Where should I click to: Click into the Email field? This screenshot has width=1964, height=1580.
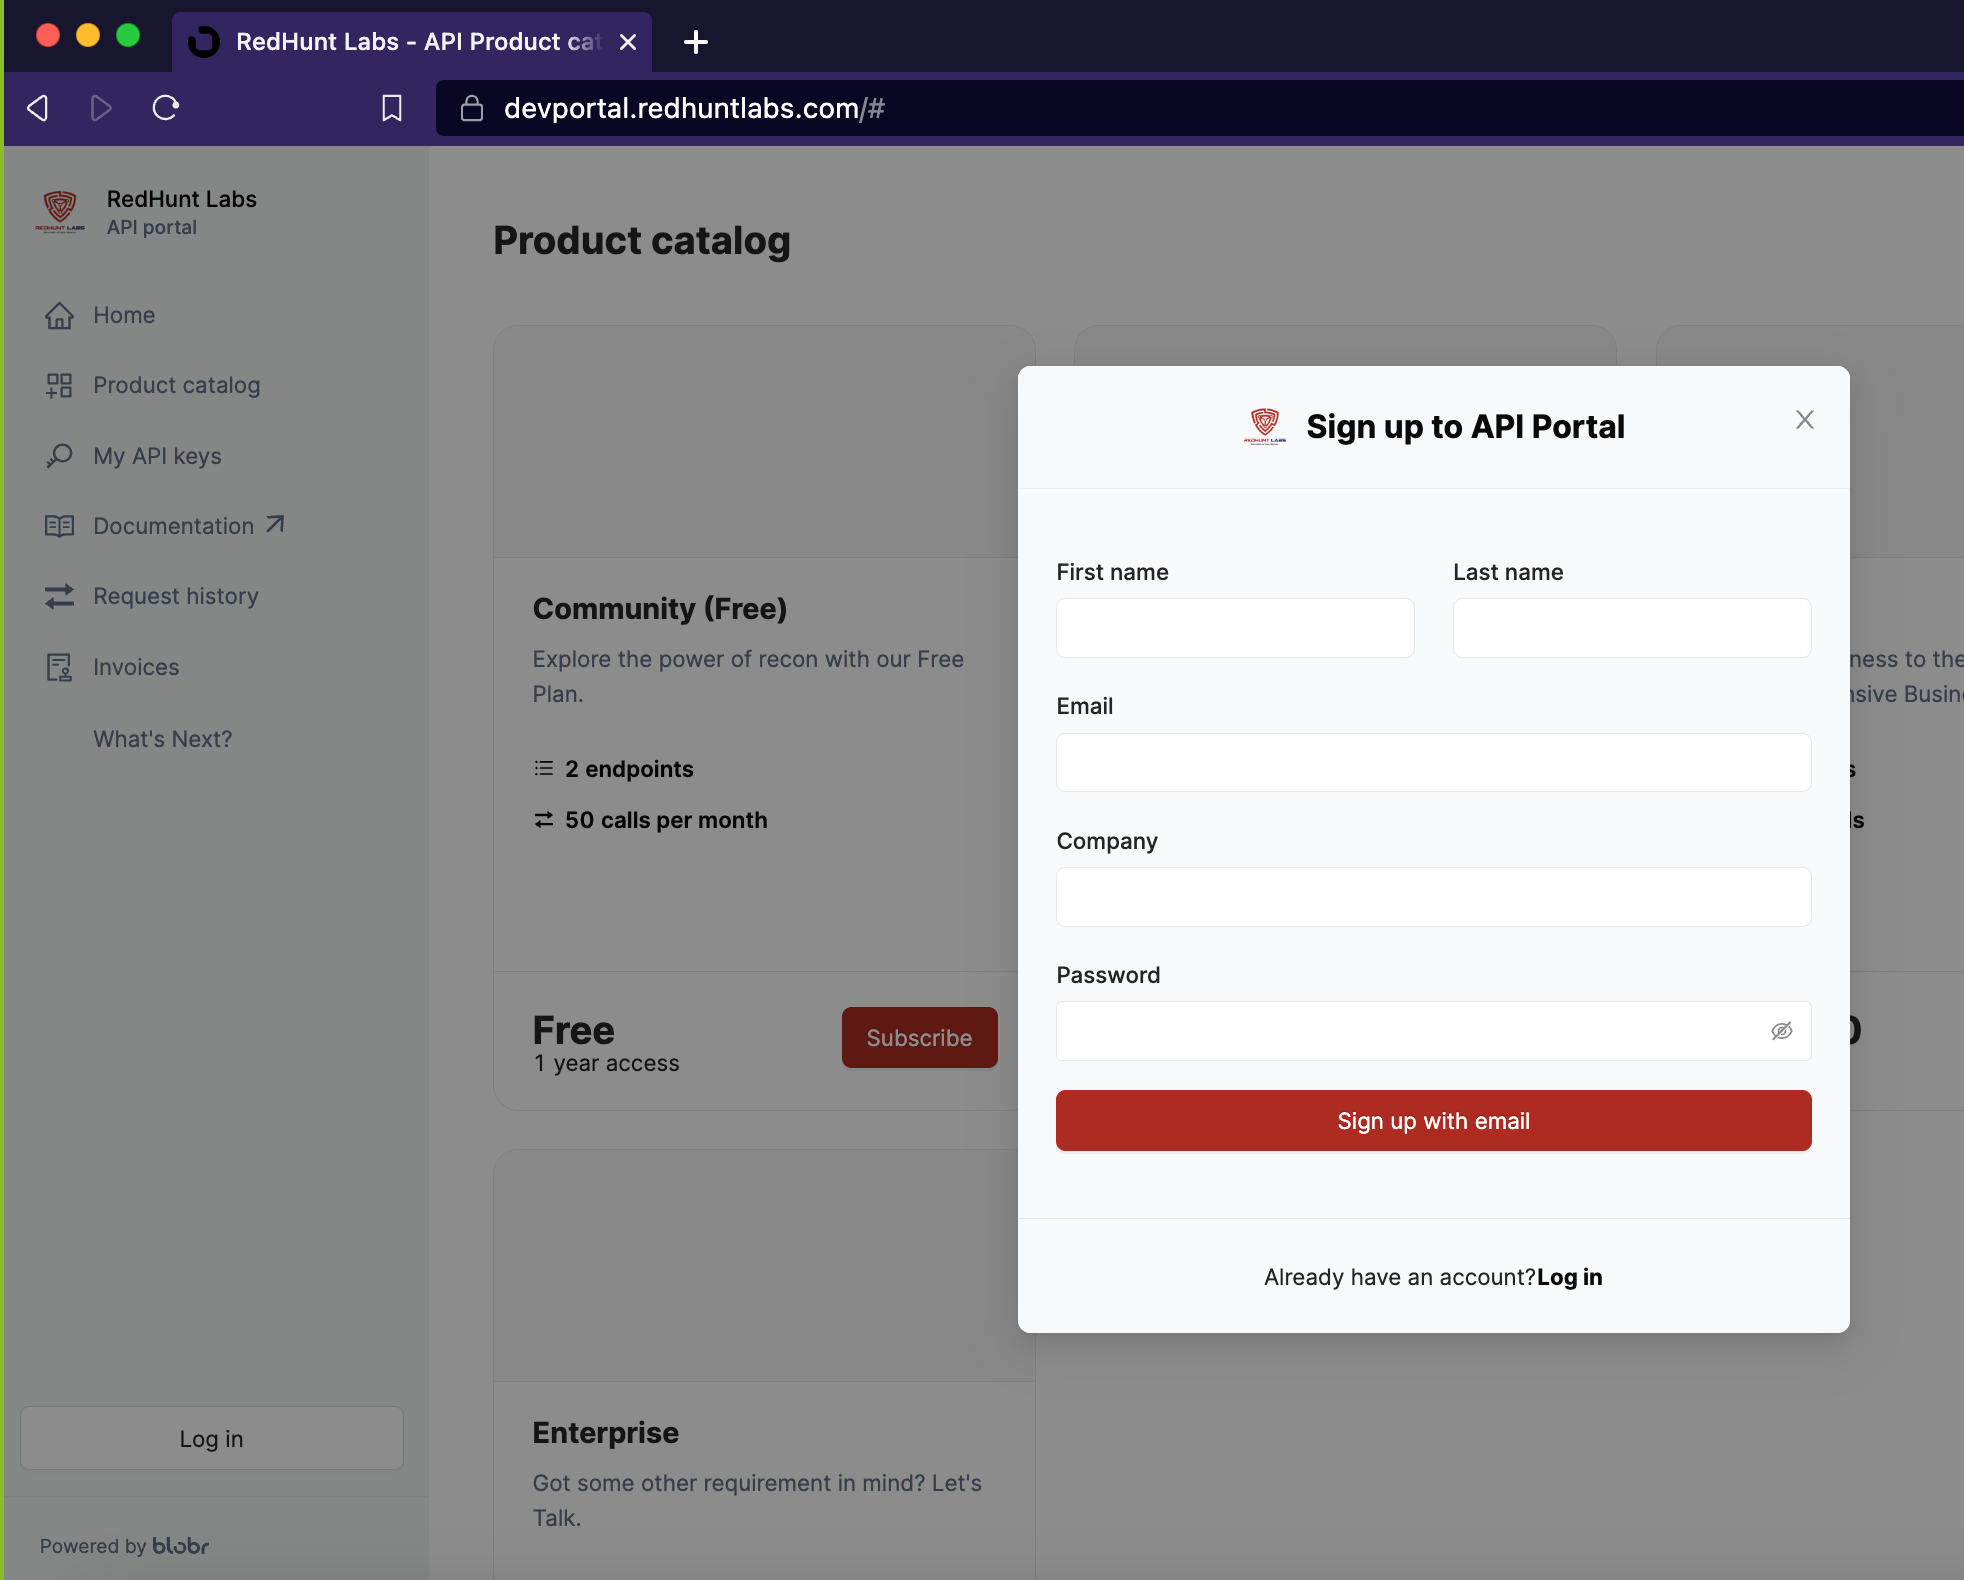coord(1433,763)
